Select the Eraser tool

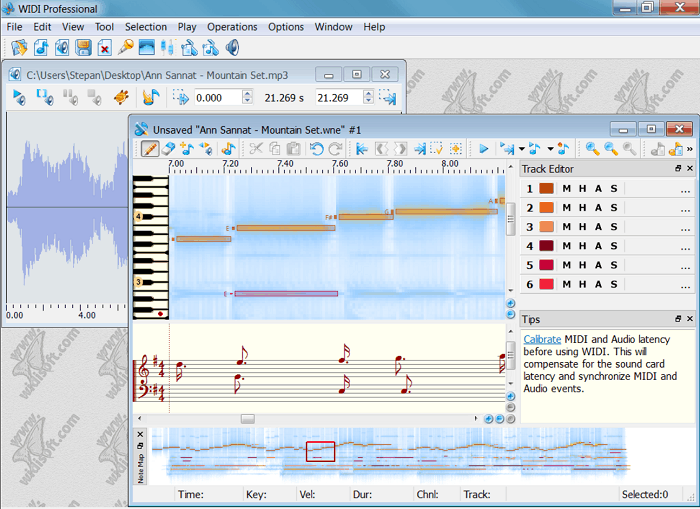(168, 149)
